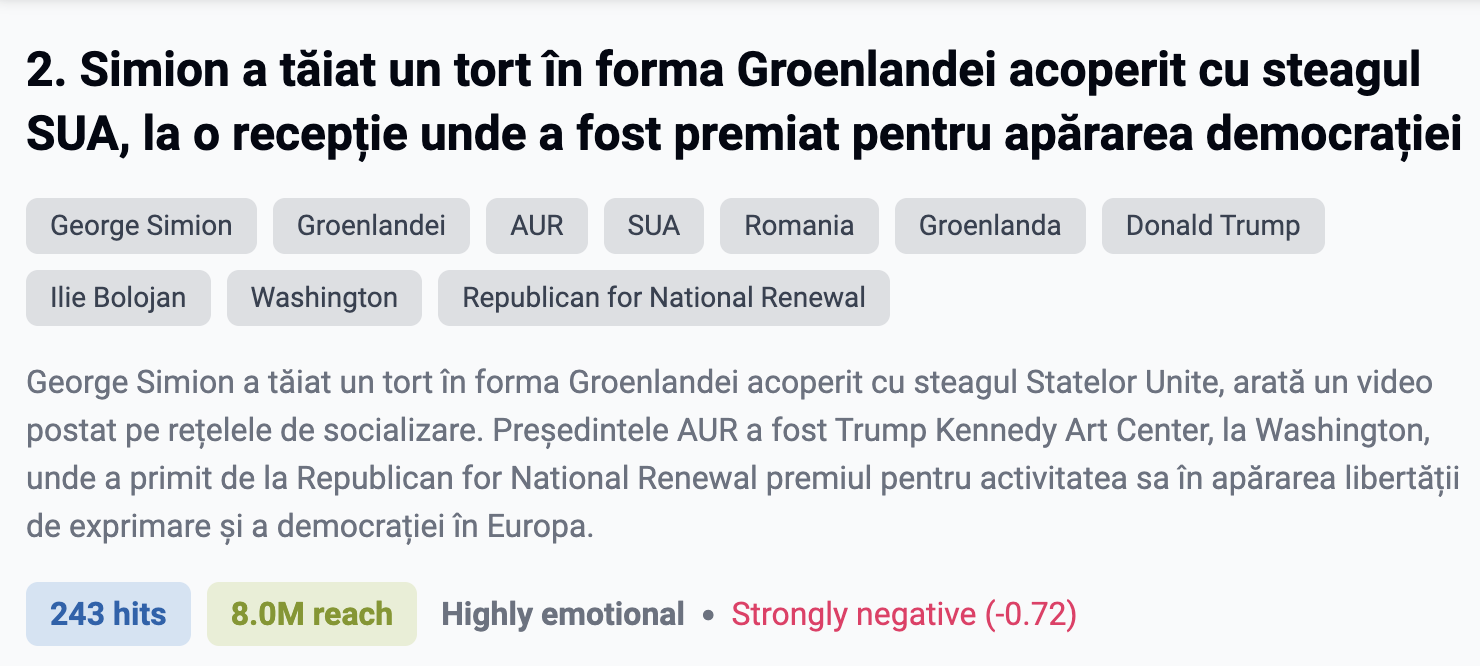Select the Ilie Bolojan tag chip
Screen dimensions: 1480x666
(118, 297)
